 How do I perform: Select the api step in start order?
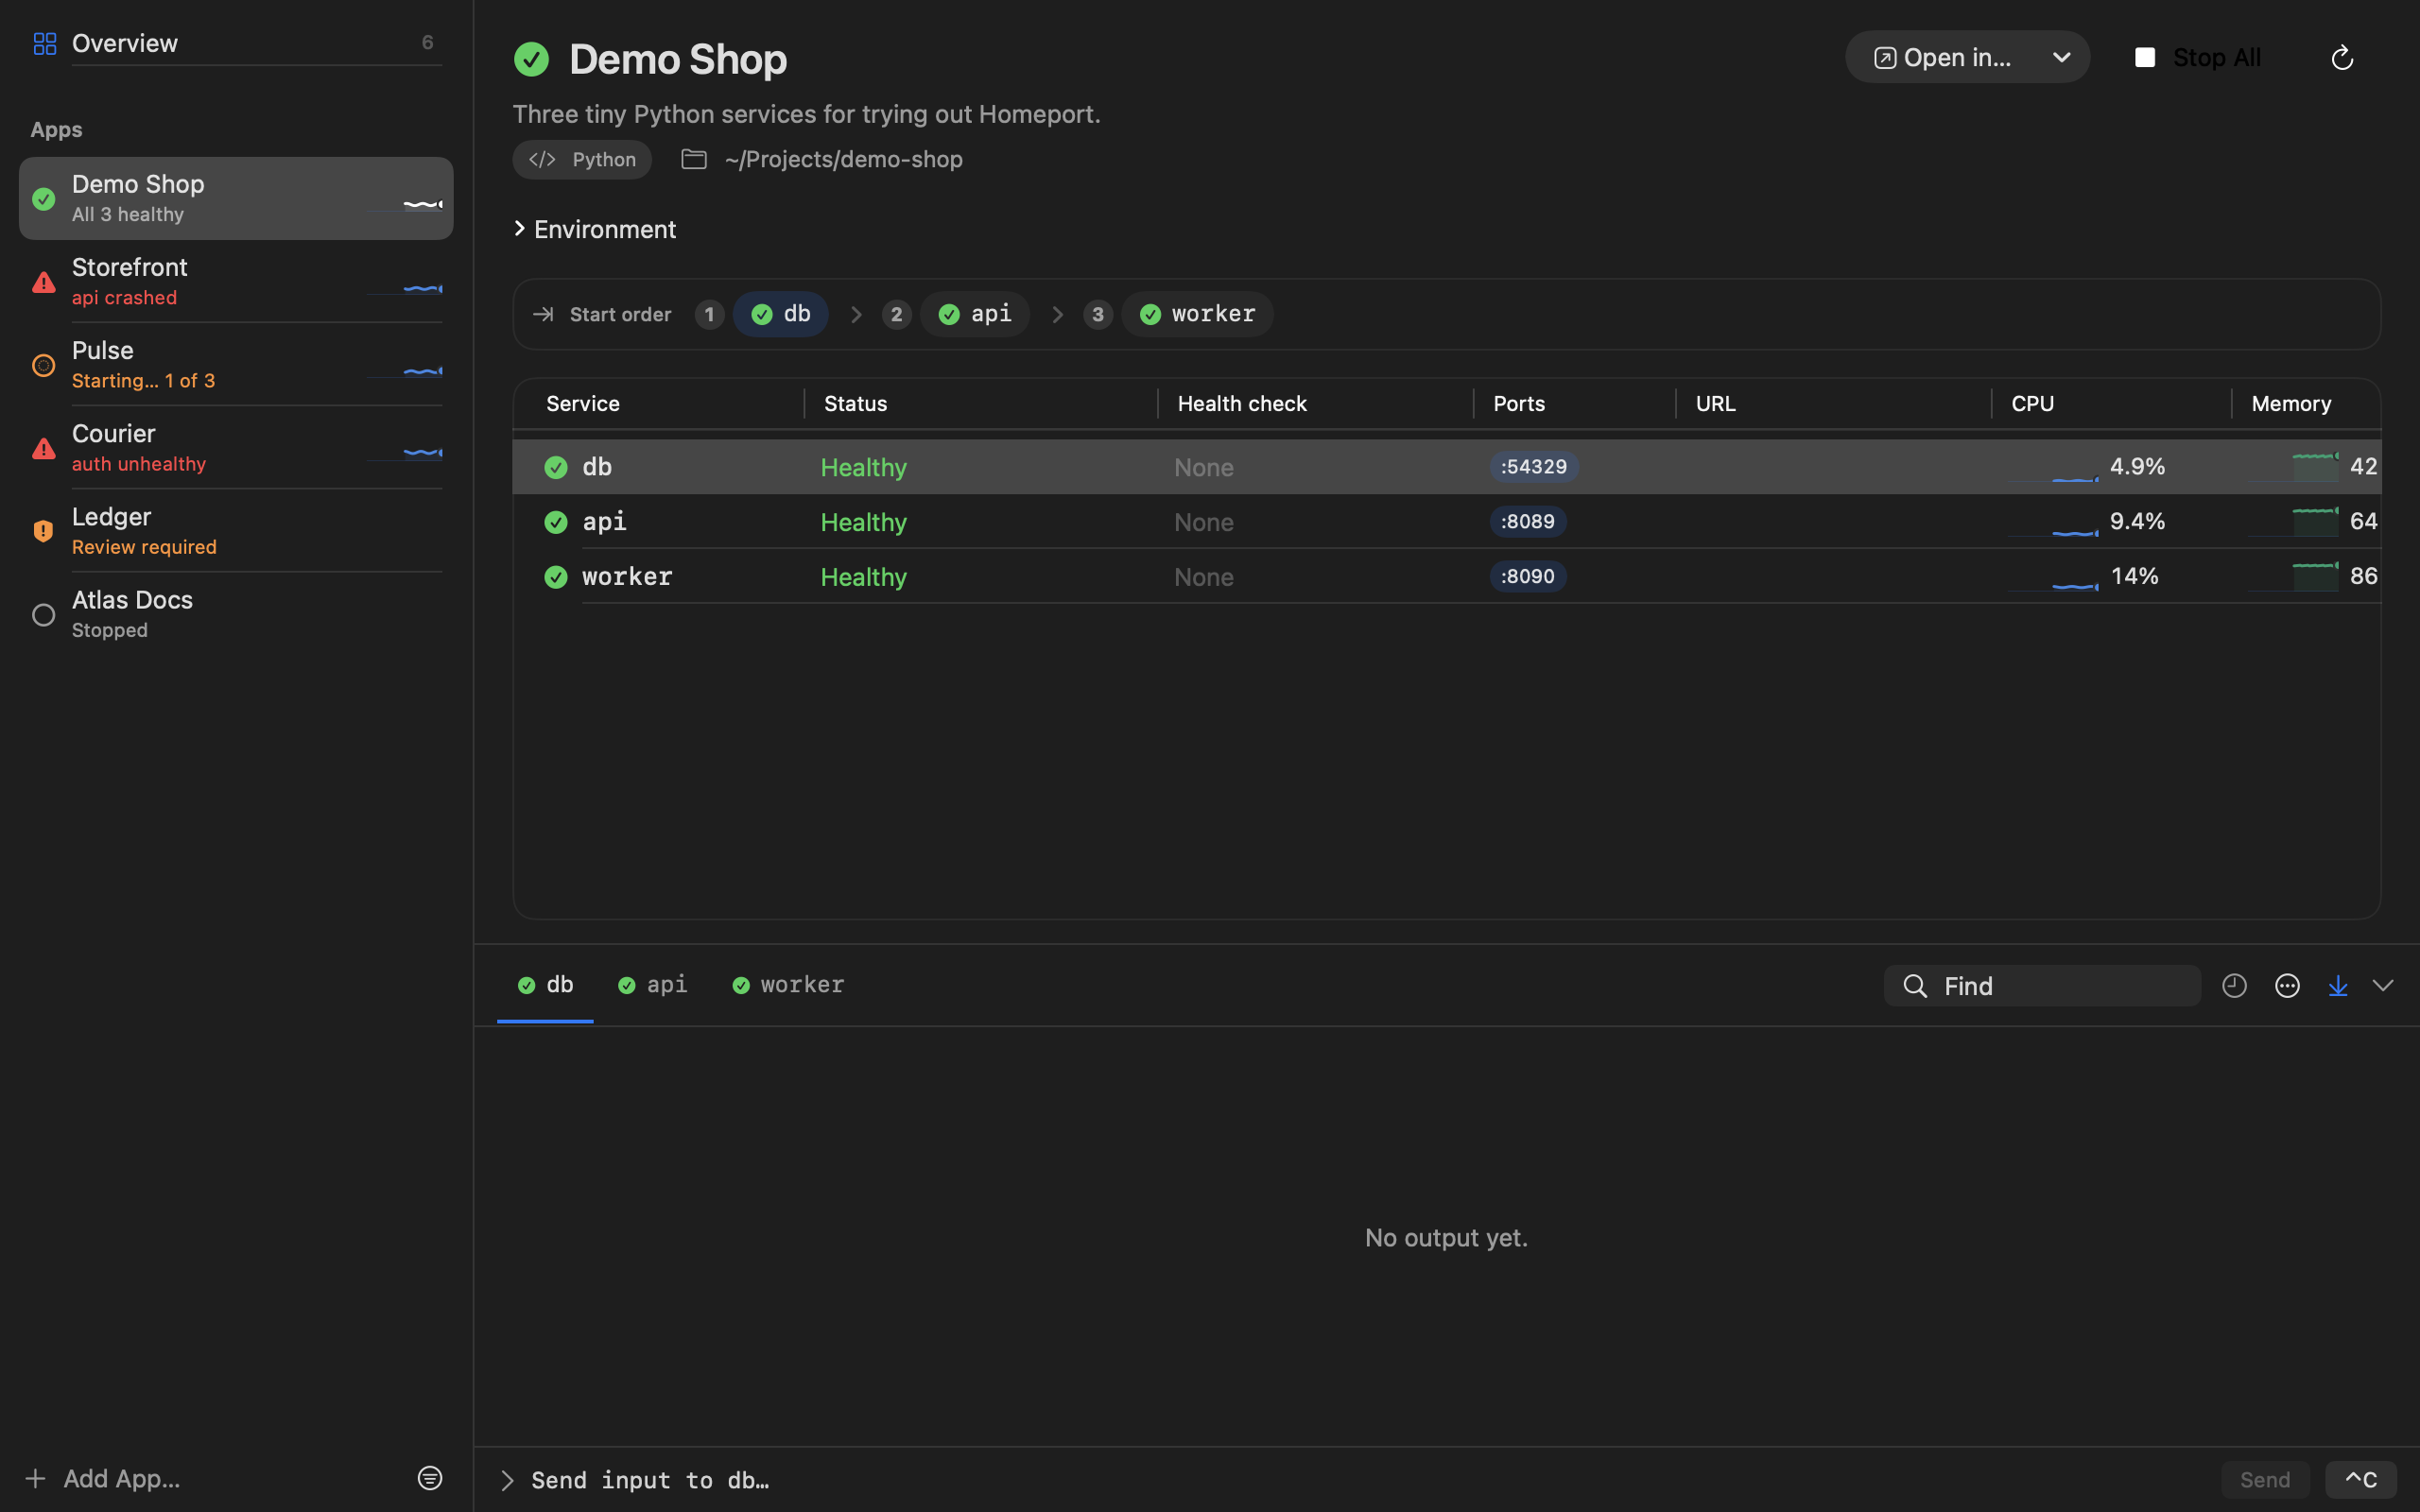(975, 314)
